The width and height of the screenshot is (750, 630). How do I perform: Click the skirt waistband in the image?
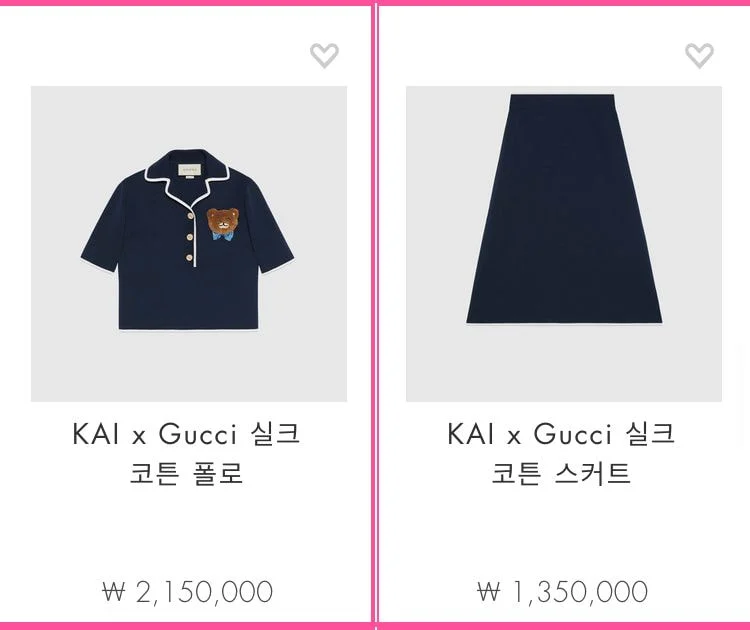(562, 98)
